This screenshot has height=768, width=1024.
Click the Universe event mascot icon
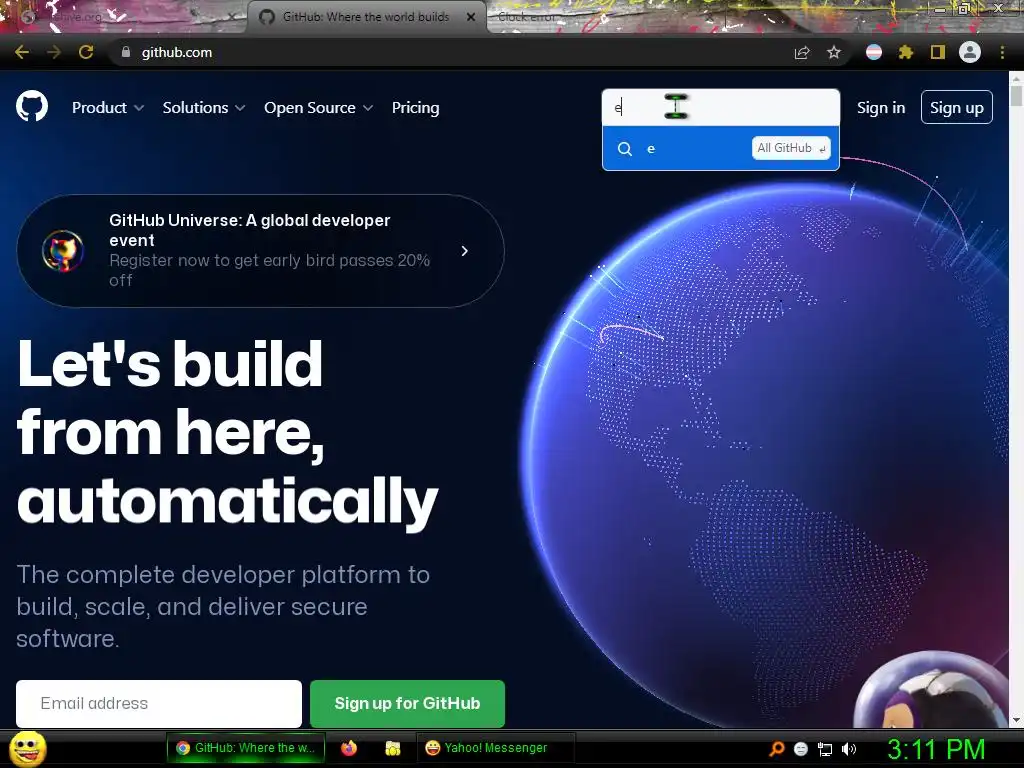tap(63, 251)
